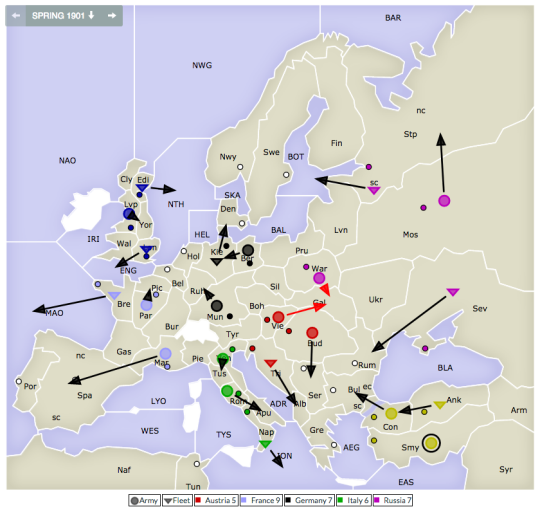Viewport: 540px width, 516px height.
Task: Select the Turkish army in Smyrna
Action: (x=431, y=443)
